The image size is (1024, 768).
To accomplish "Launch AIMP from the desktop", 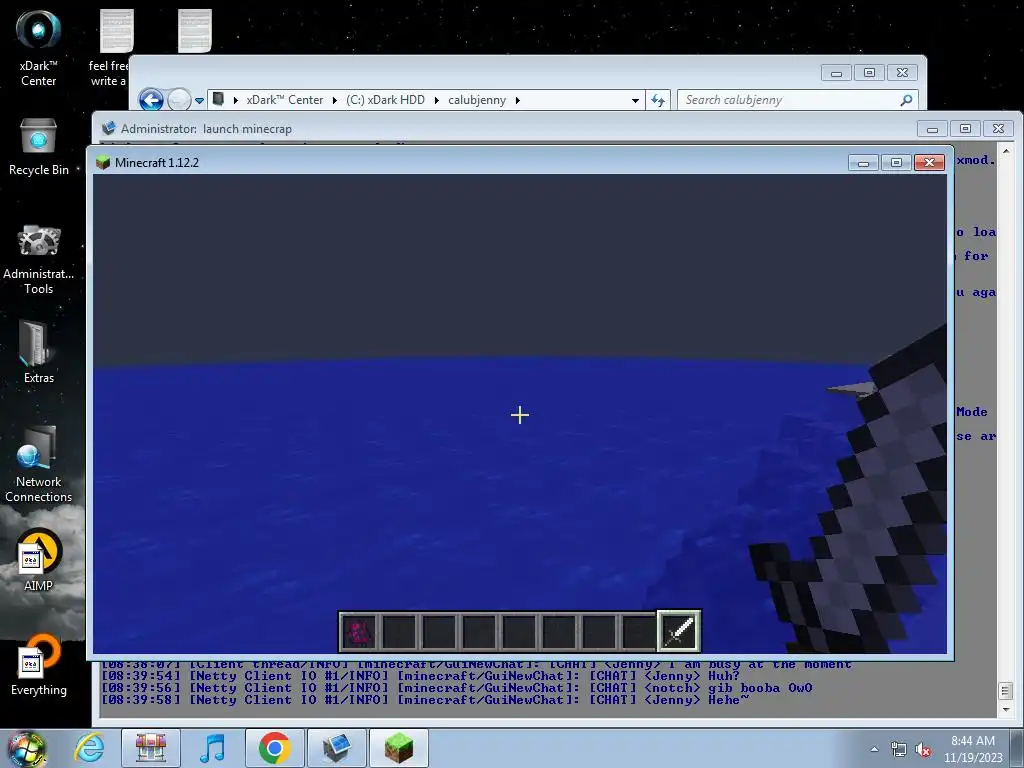I will (x=38, y=560).
